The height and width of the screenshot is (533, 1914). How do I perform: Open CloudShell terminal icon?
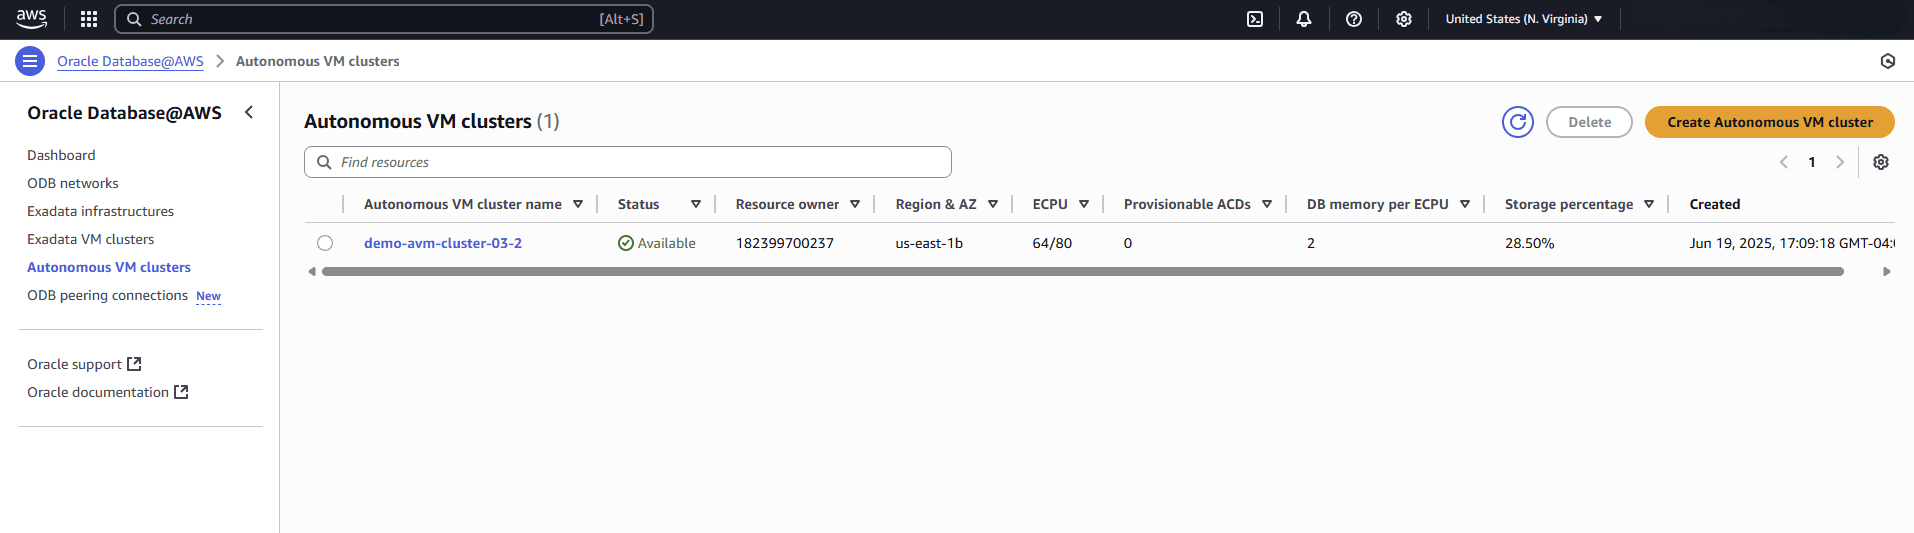click(1255, 19)
